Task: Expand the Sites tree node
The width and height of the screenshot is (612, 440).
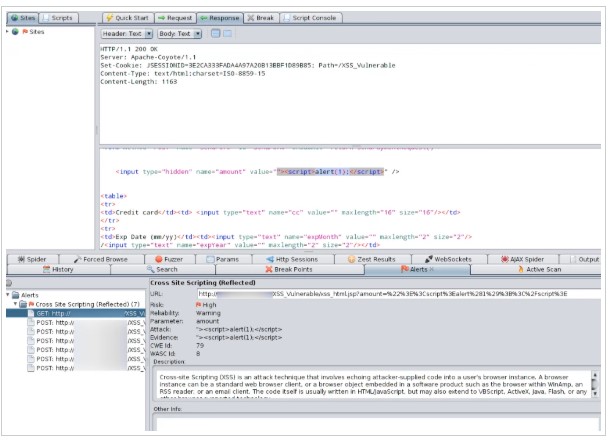Action: point(8,32)
